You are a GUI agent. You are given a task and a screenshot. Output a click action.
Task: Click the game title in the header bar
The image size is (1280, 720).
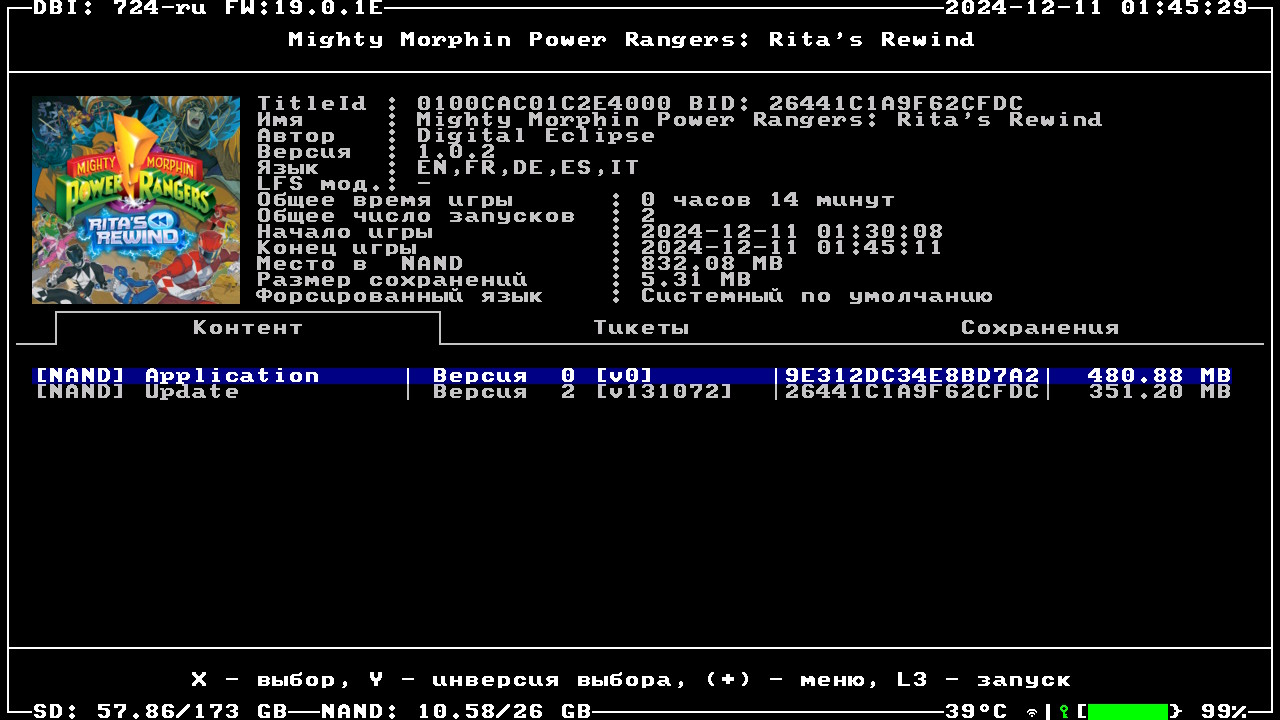(632, 40)
